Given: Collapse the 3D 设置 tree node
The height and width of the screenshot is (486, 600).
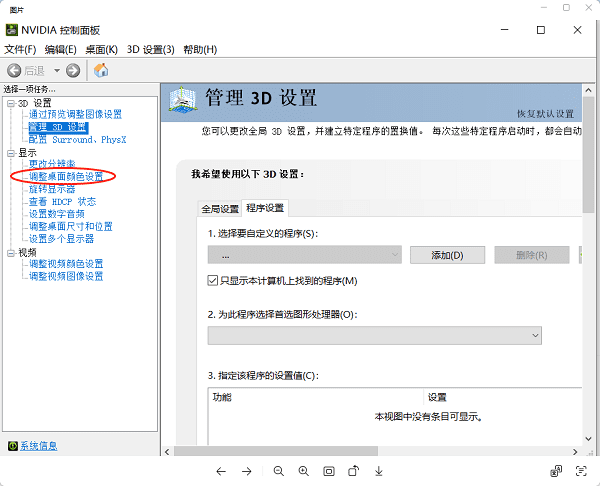Looking at the screenshot, I should point(11,103).
